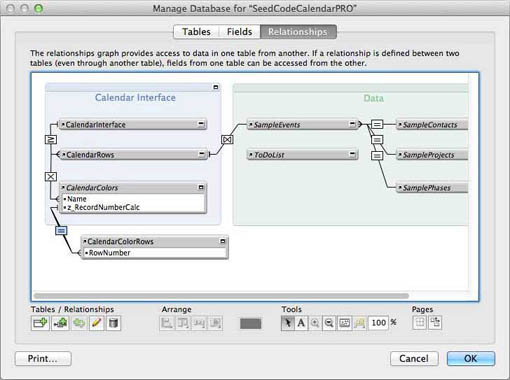Collapse the Calendar Interface note box
The width and height of the screenshot is (510, 380).
216,87
